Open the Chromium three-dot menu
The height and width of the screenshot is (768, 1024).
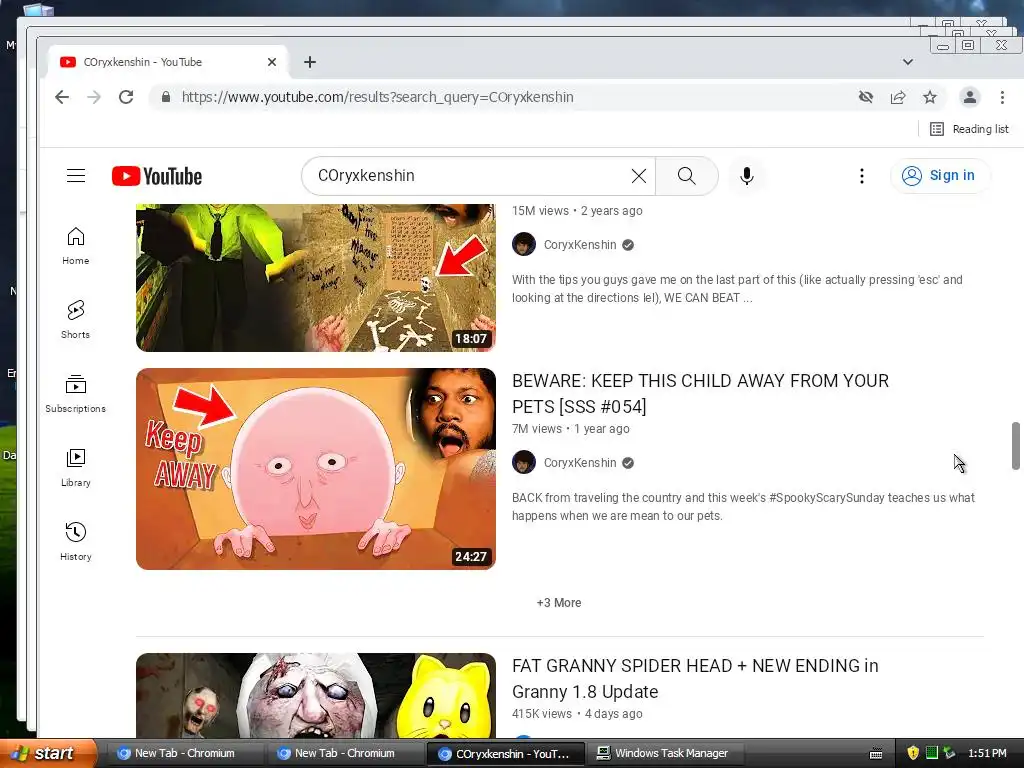pos(1002,97)
